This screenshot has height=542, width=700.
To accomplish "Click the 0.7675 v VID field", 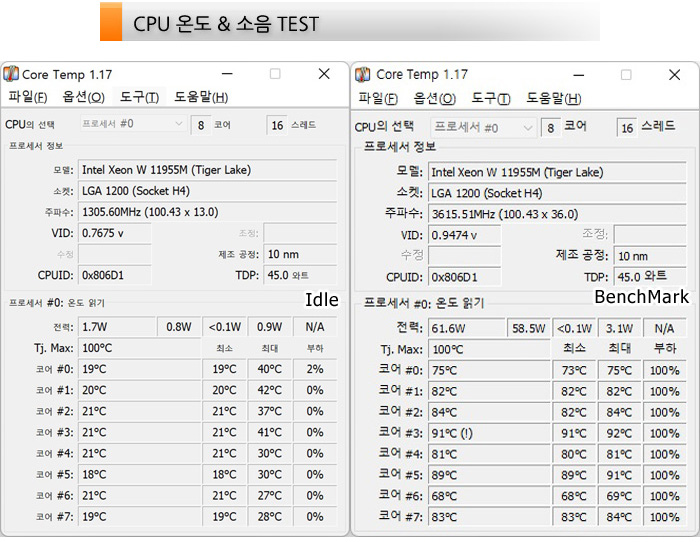I will [x=114, y=233].
